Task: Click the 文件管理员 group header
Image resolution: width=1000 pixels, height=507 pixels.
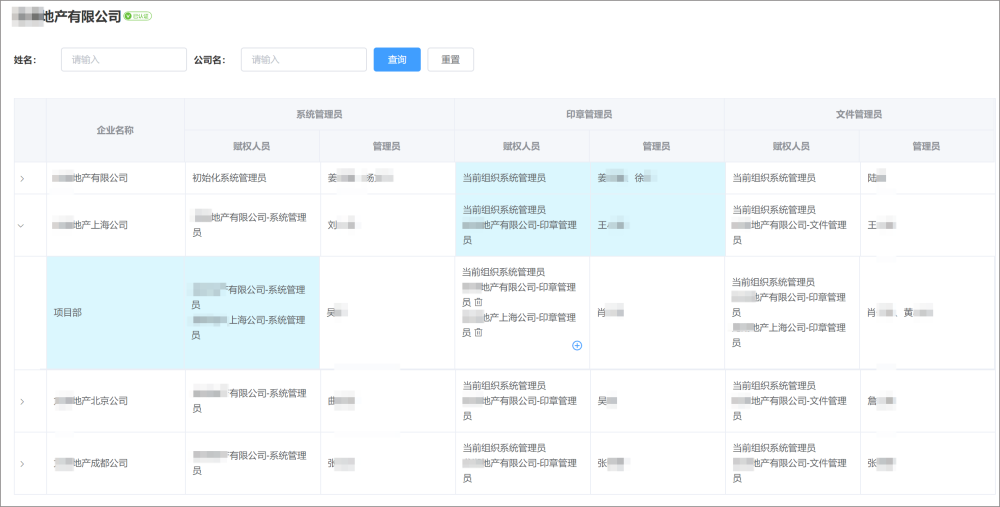Action: [858, 114]
